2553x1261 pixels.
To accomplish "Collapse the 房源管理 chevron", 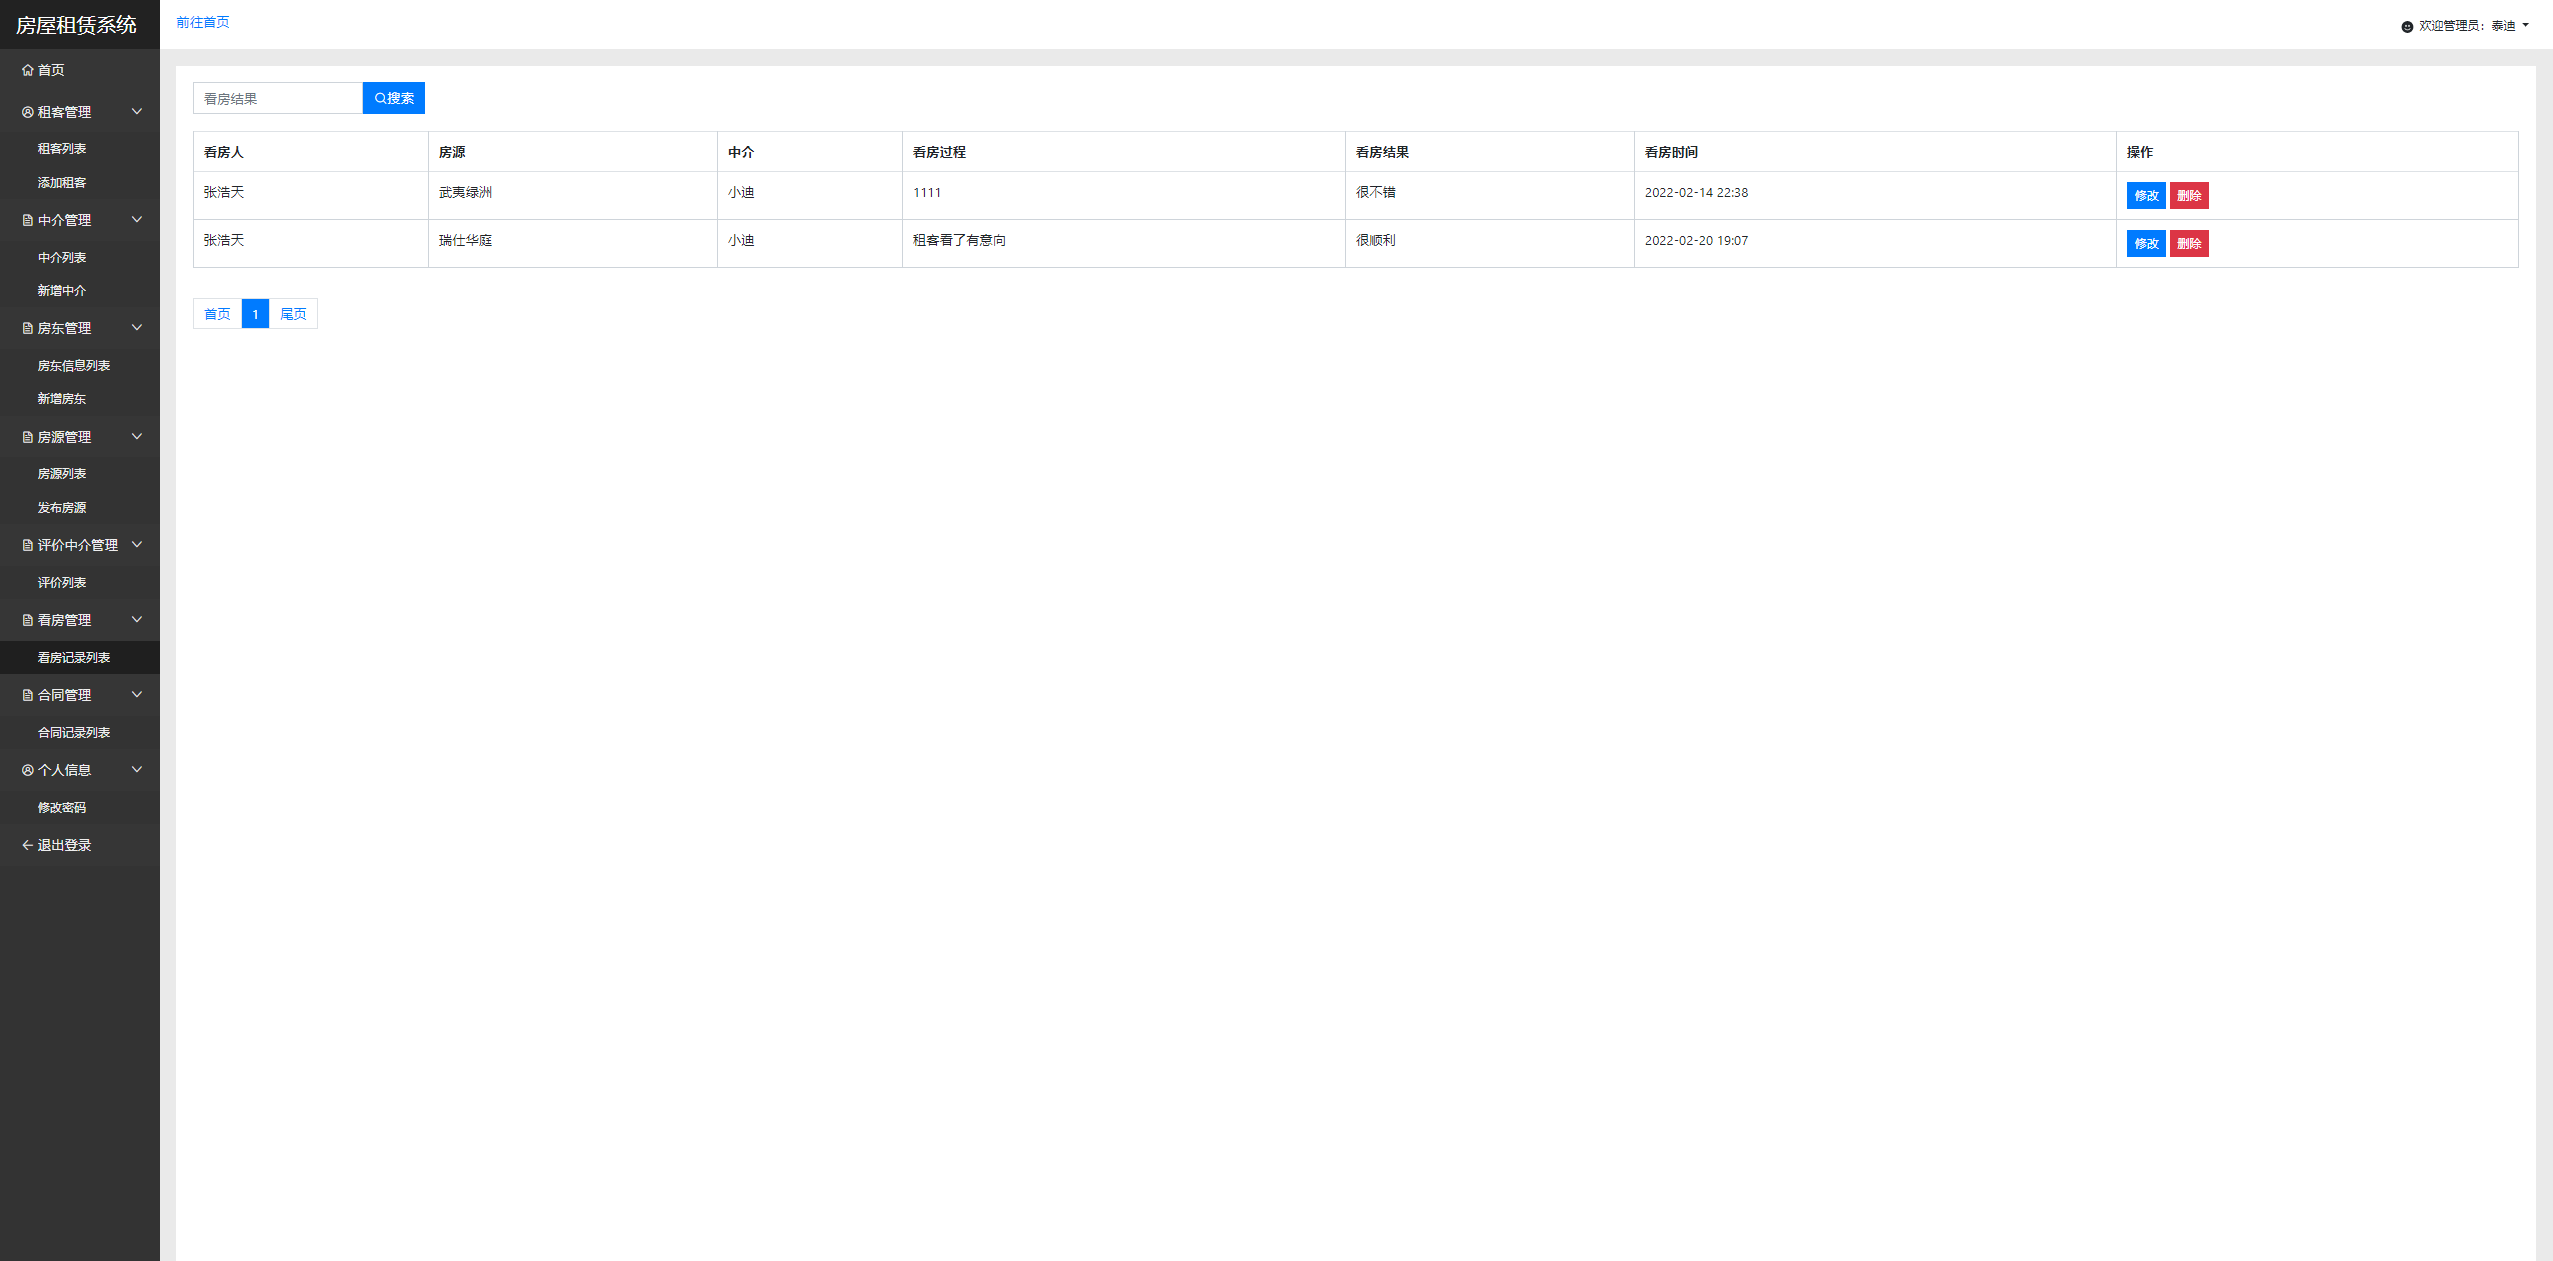I will [137, 436].
